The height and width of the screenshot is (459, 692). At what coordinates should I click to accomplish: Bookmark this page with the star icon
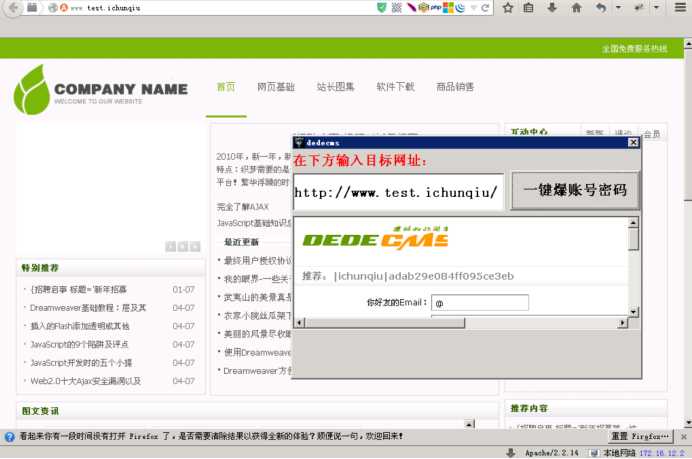click(508, 8)
